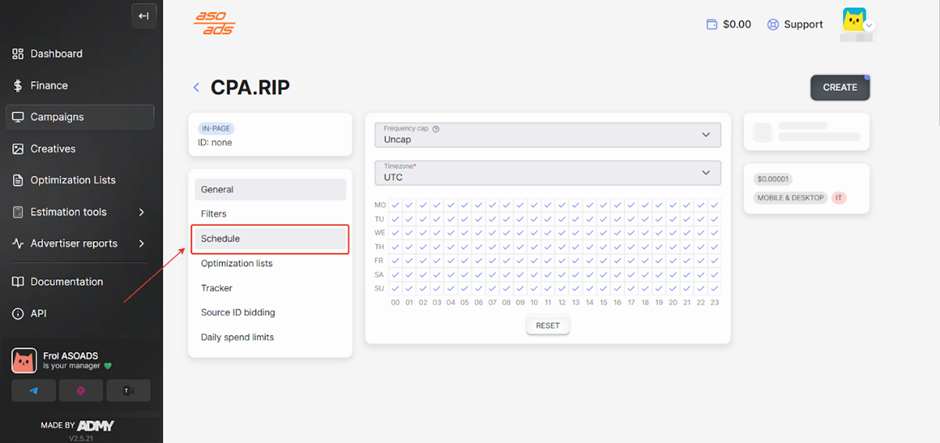Viewport: 940px width, 443px height.
Task: Click the CREATE campaign button
Action: tap(839, 88)
